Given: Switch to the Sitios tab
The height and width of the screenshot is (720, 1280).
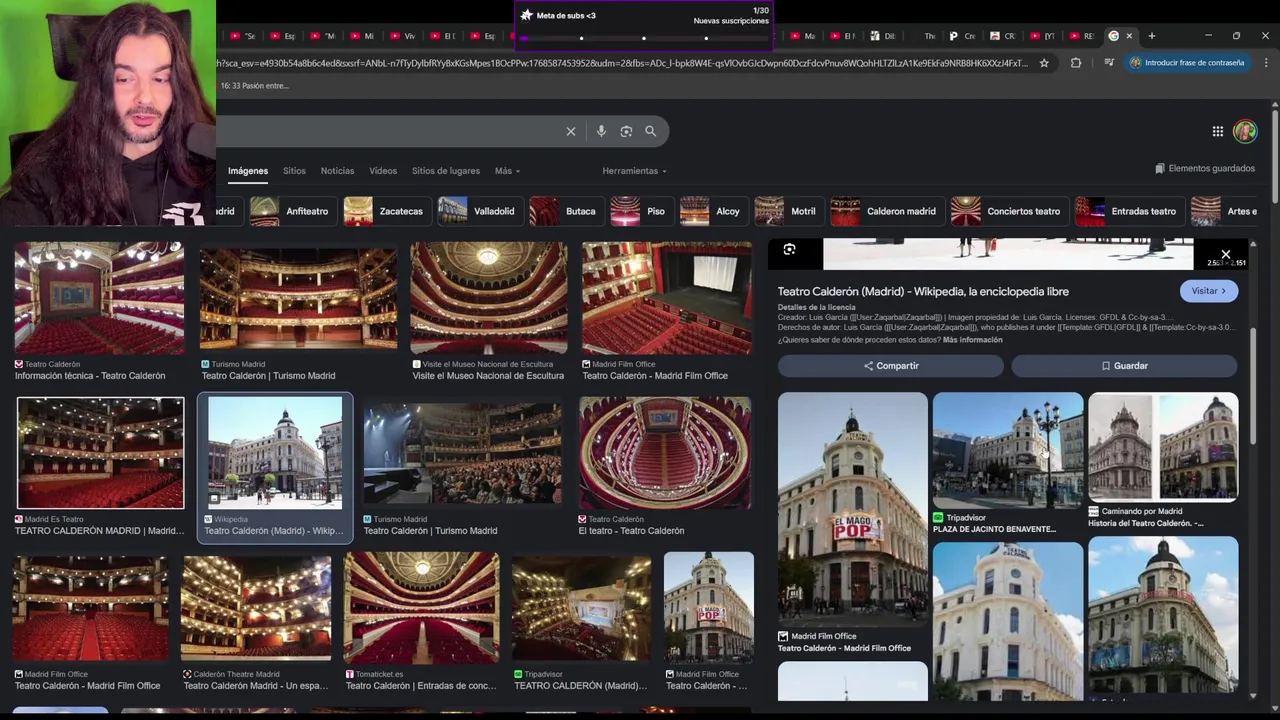Looking at the screenshot, I should [x=294, y=171].
